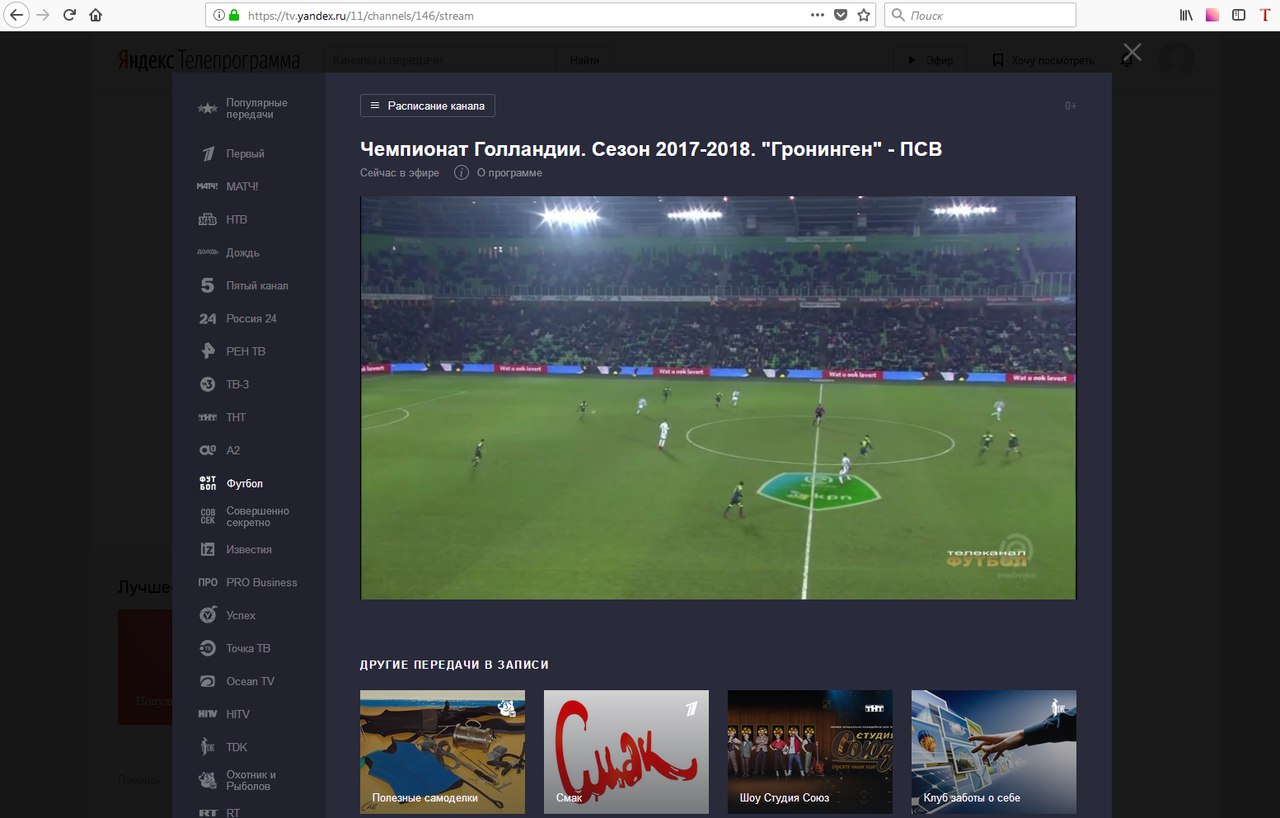Close the stream overlay with the X
This screenshot has height=818, width=1280.
[x=1132, y=53]
